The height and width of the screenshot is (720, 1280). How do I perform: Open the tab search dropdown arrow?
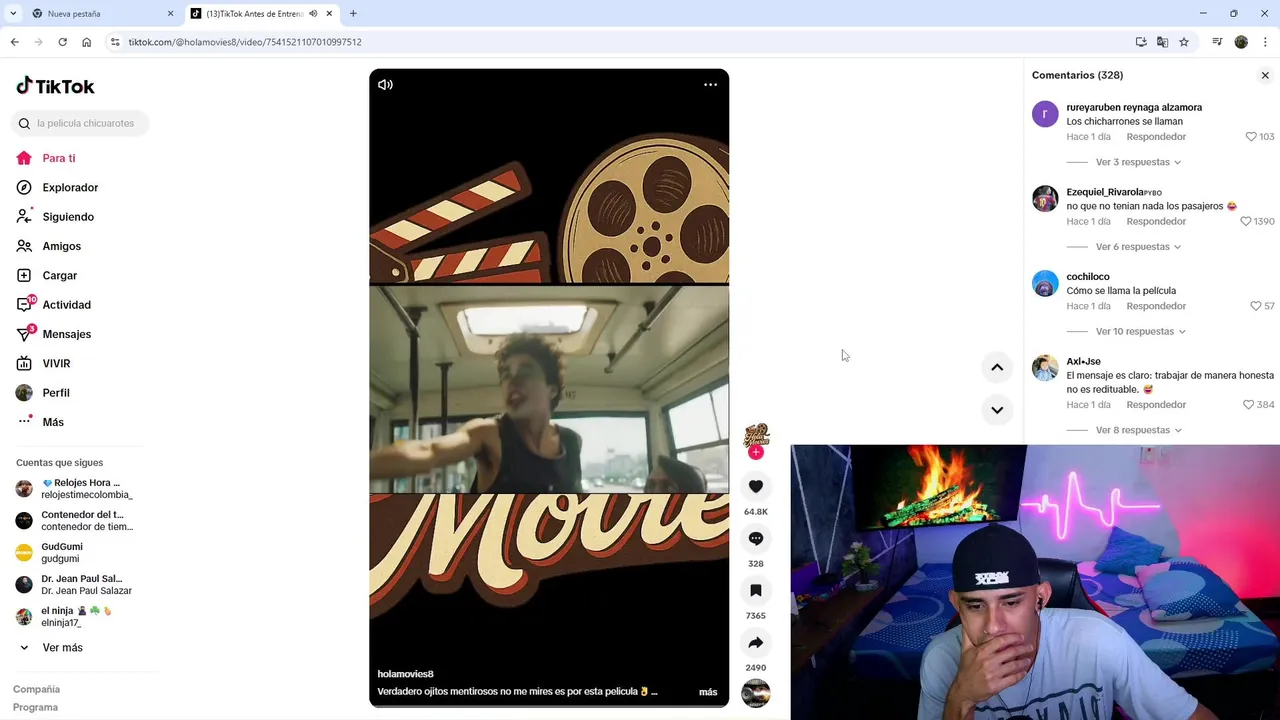13,14
